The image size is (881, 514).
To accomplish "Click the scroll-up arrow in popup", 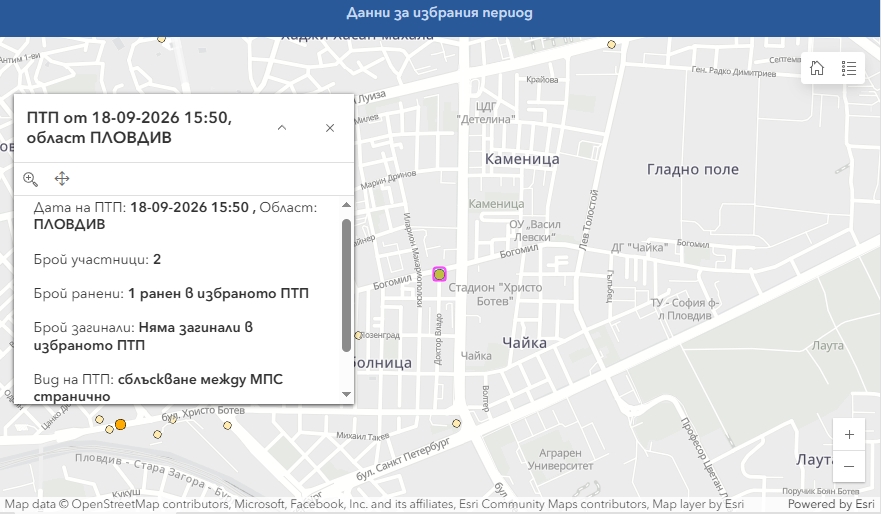I will (x=346, y=205).
